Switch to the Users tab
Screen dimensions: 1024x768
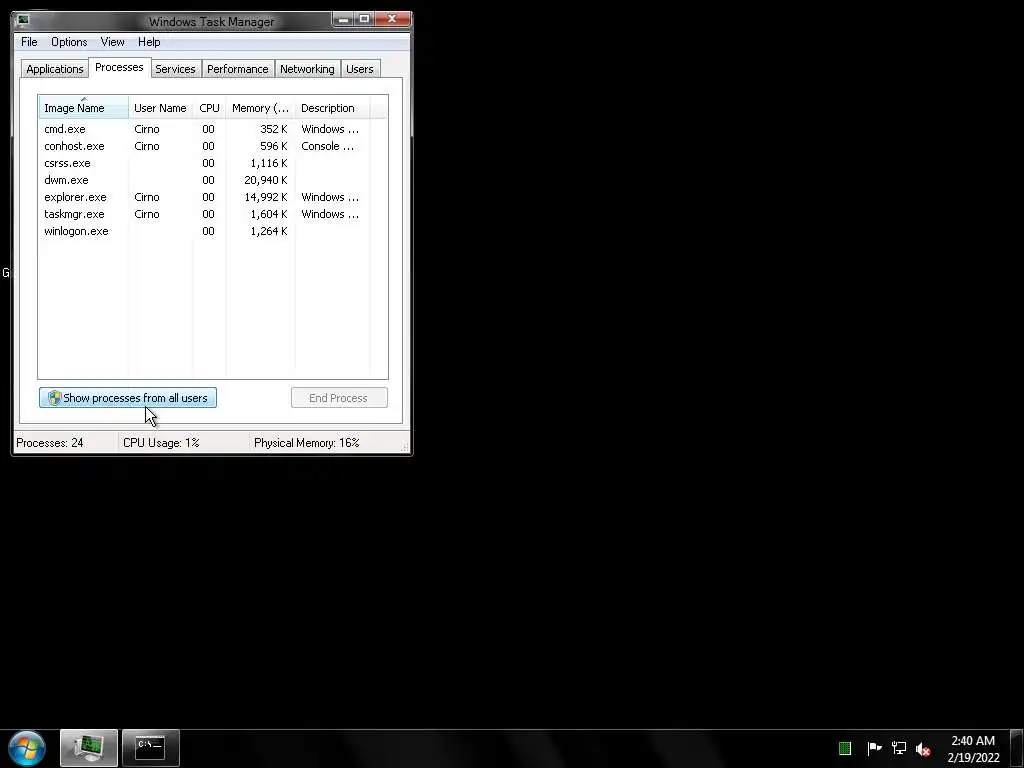click(x=360, y=69)
